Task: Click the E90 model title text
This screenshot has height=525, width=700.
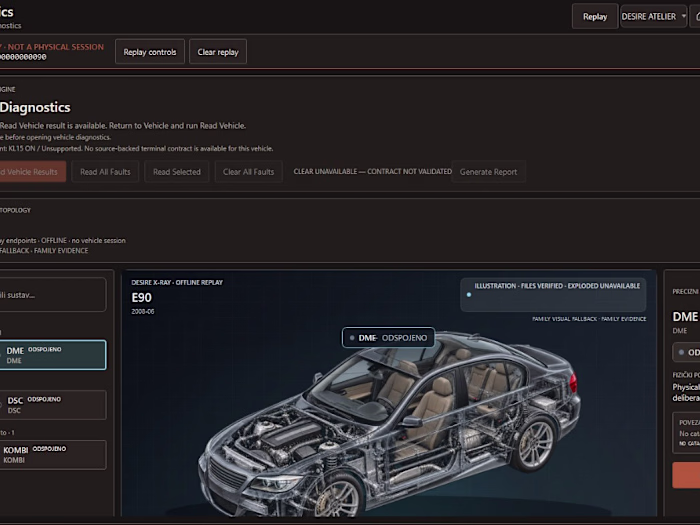Action: pos(142,298)
